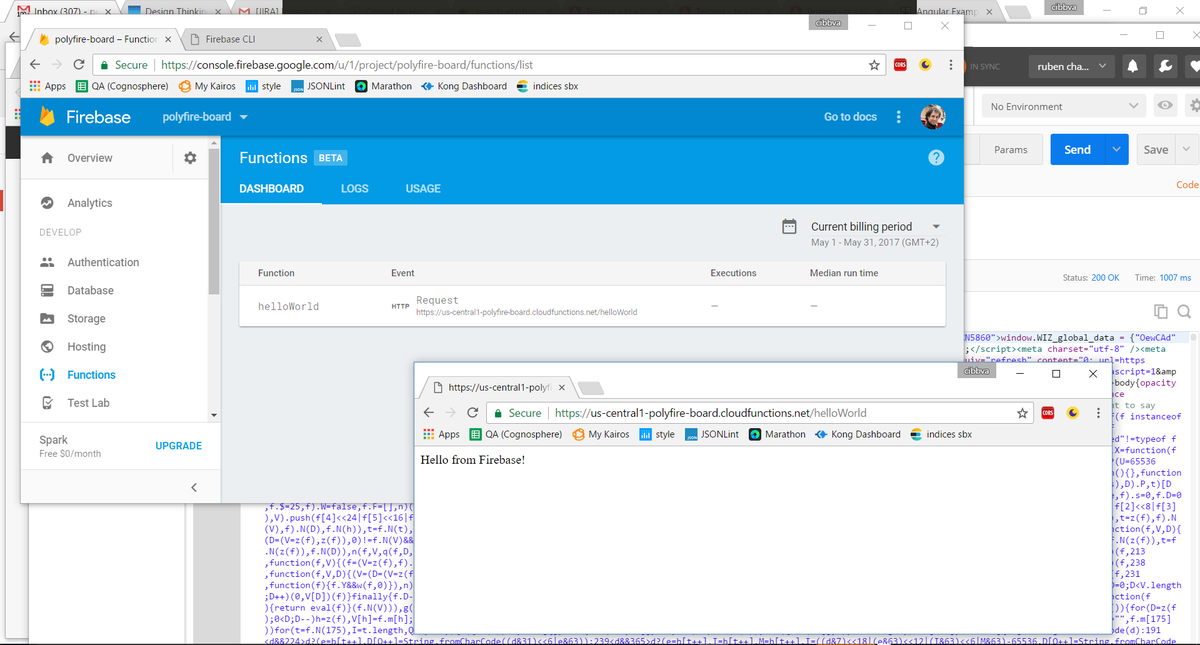Open Authentication in the Firebase sidebar
The height and width of the screenshot is (645, 1200).
pos(103,262)
